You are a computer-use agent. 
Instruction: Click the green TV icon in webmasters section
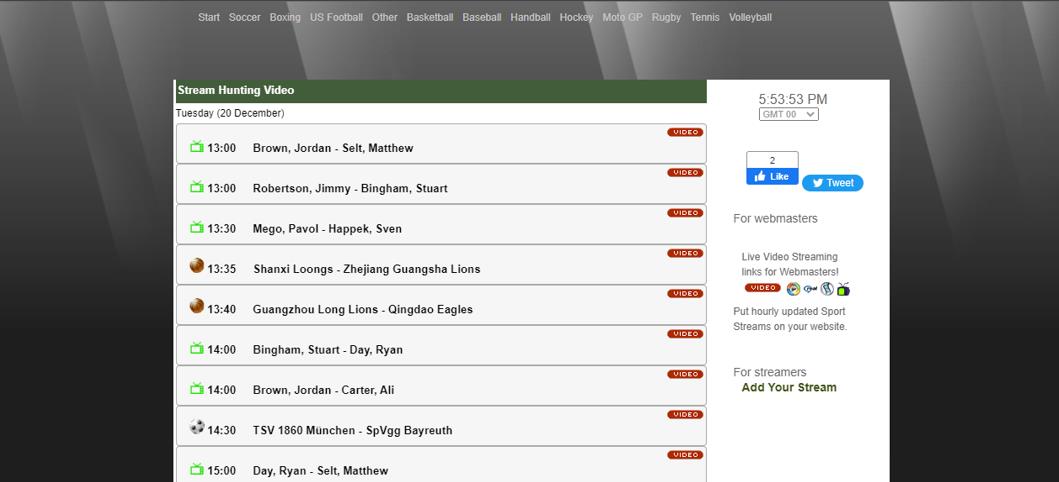[x=843, y=289]
